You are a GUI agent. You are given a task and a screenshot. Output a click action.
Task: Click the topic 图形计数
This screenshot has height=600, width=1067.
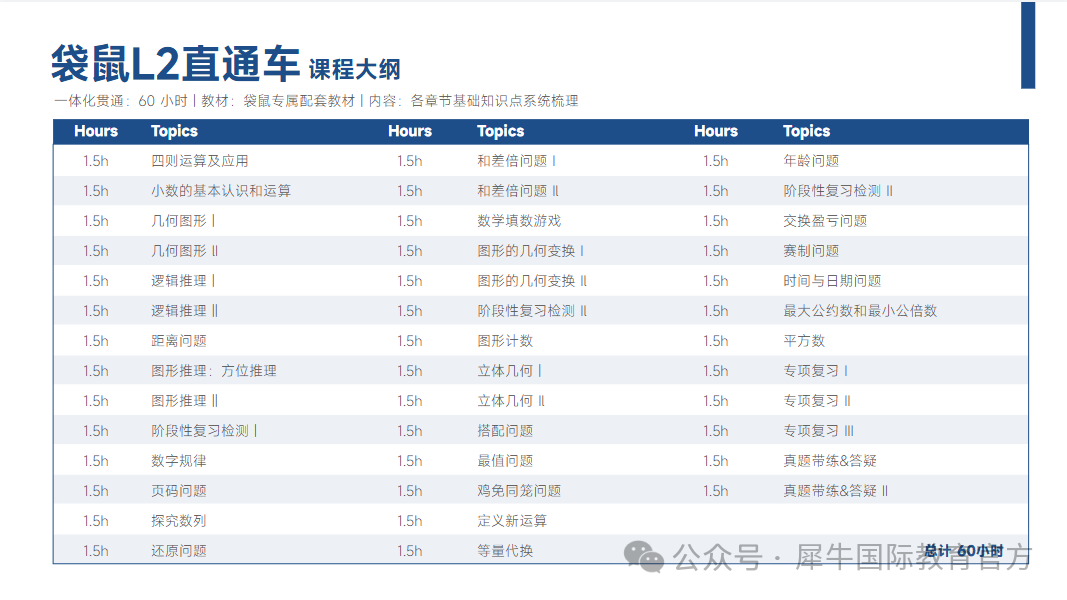[x=505, y=341]
